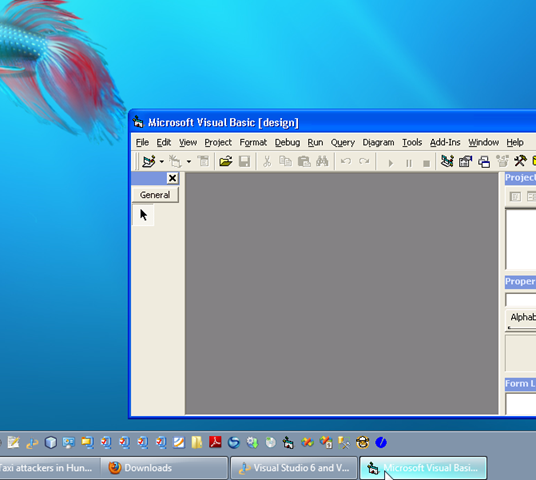Click the Break pause icon
Screen dimensions: 536x480
pyautogui.click(x=408, y=163)
